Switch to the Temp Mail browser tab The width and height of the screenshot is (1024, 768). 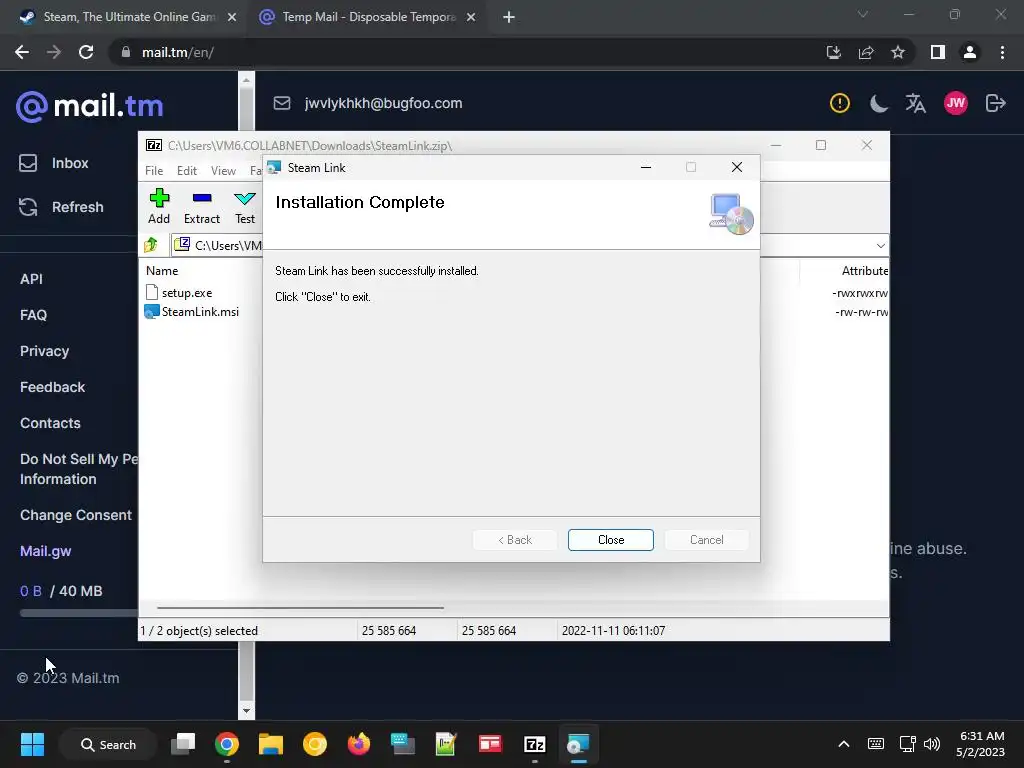366,17
